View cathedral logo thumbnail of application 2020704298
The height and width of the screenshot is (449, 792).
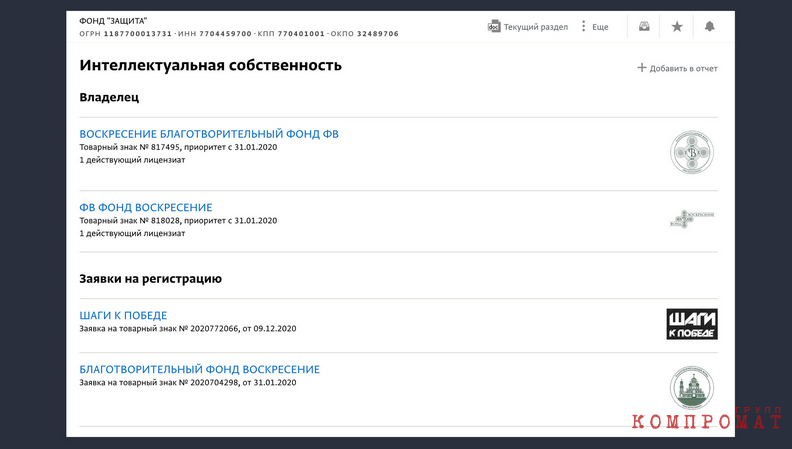coord(692,388)
